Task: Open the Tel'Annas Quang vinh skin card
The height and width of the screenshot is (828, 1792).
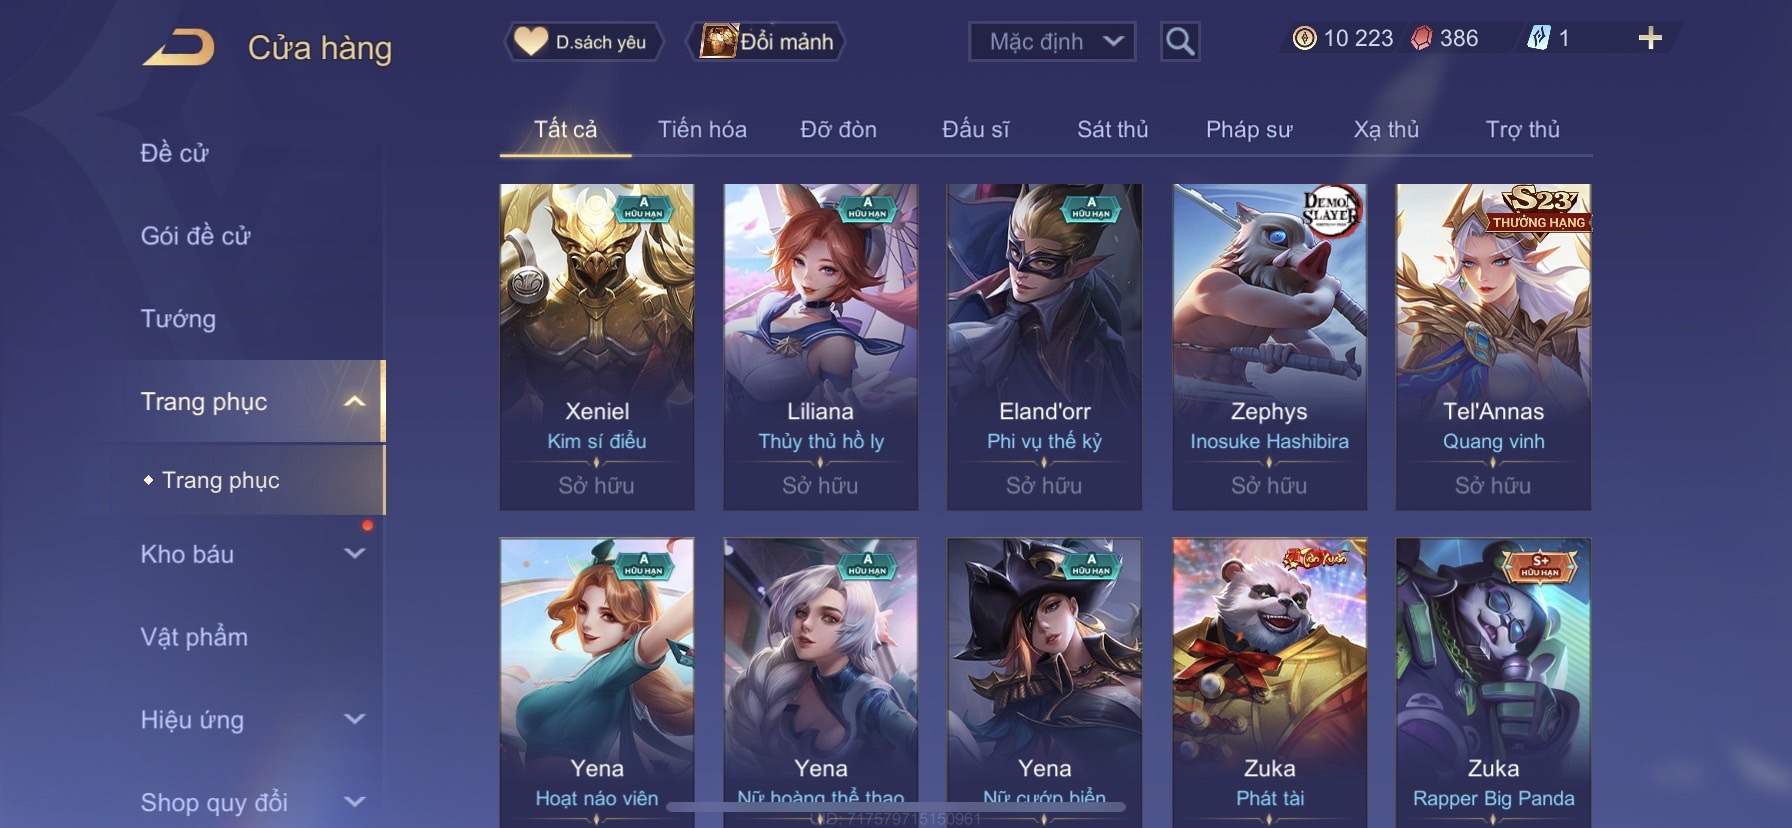Action: tap(1493, 347)
